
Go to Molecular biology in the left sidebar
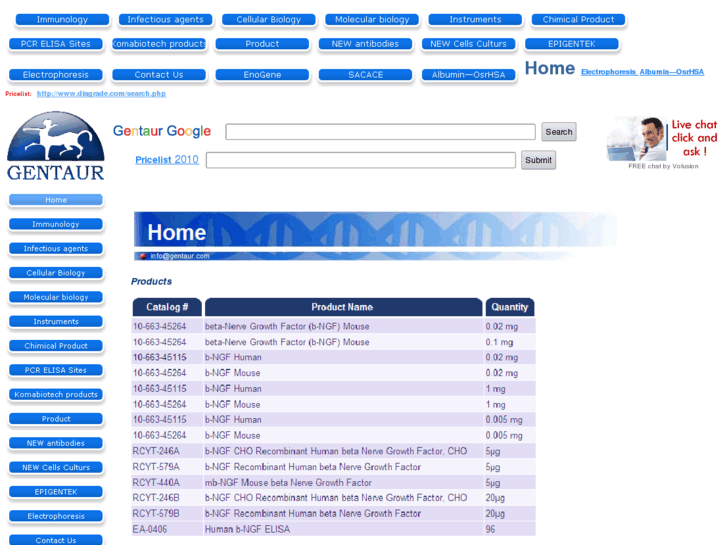point(56,297)
